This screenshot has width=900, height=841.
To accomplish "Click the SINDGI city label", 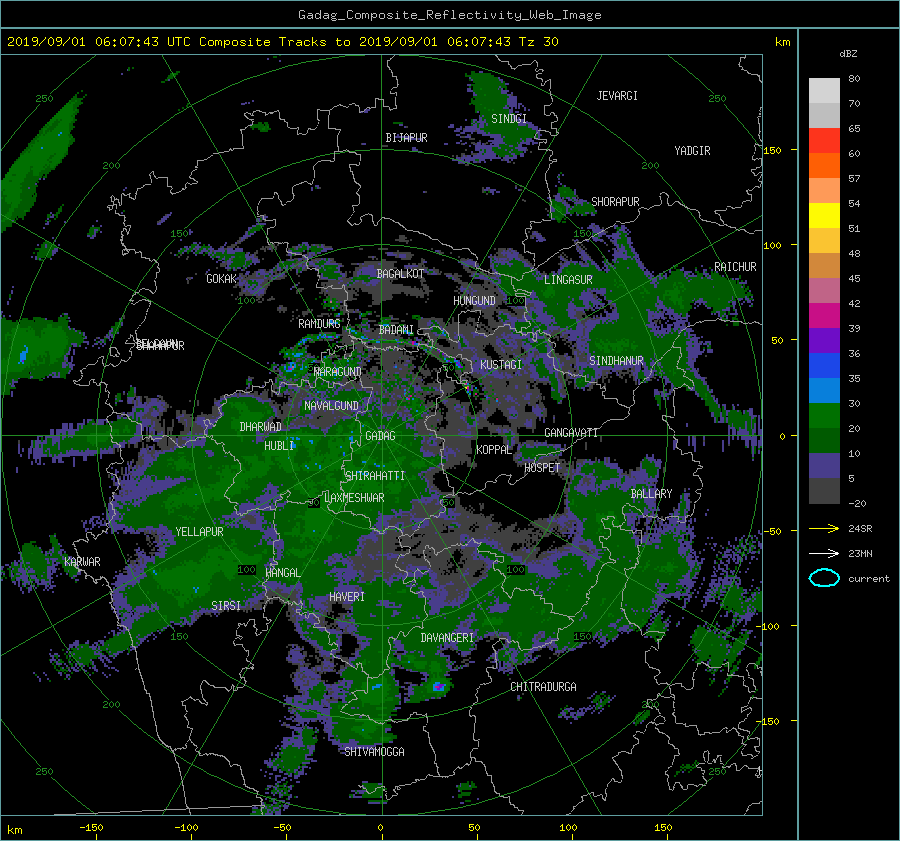I will point(509,119).
